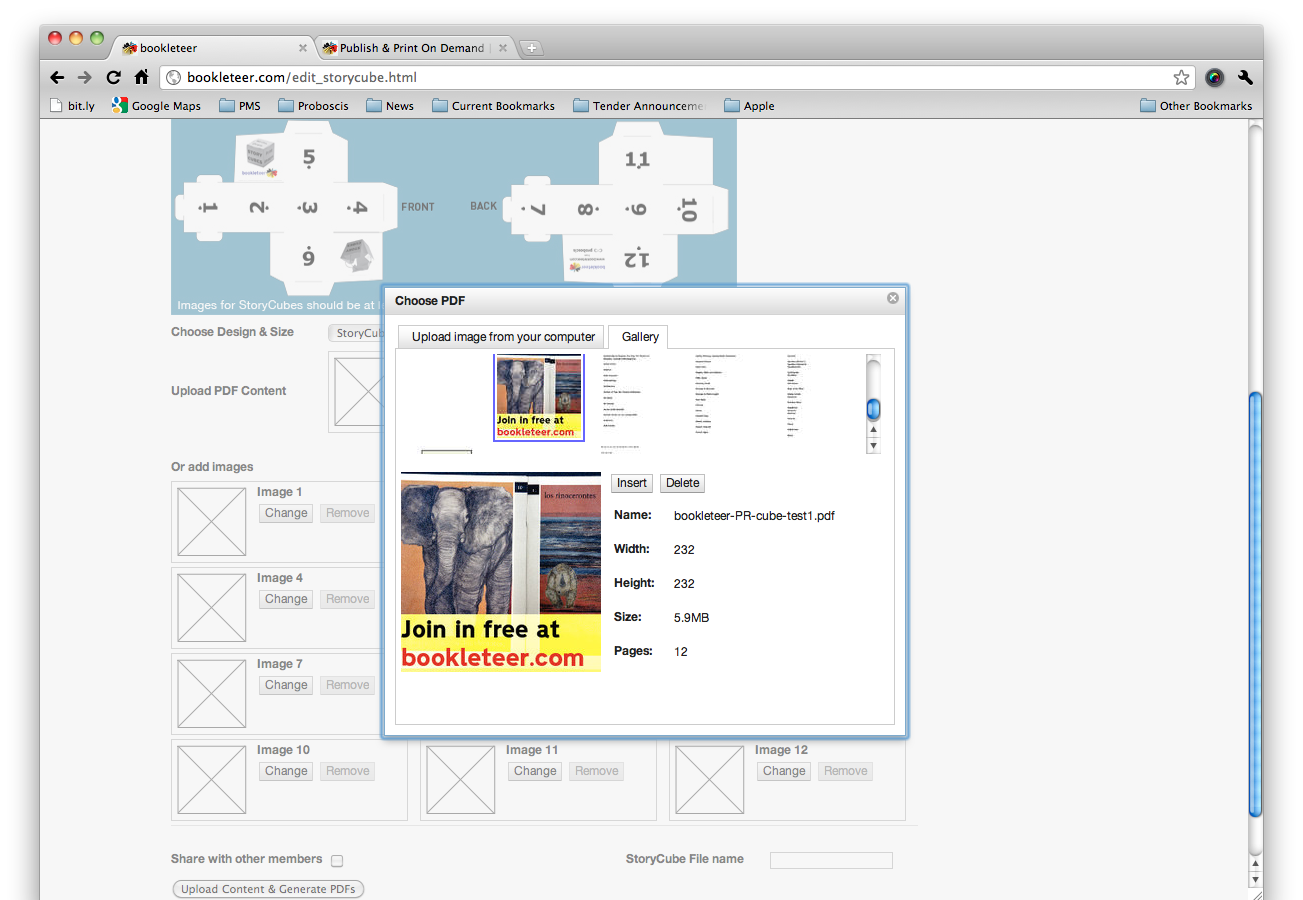1303x900 pixels.
Task: Click the globe icon in the address bar
Action: pyautogui.click(x=173, y=77)
